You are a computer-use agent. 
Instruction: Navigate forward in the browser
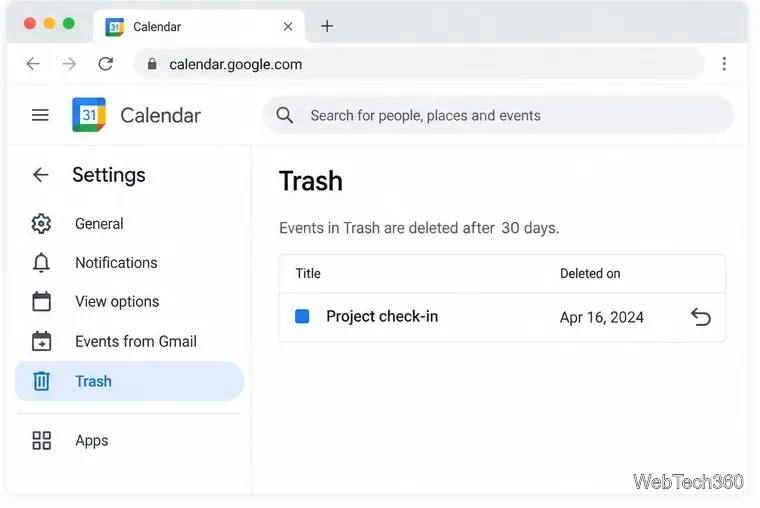[x=69, y=64]
